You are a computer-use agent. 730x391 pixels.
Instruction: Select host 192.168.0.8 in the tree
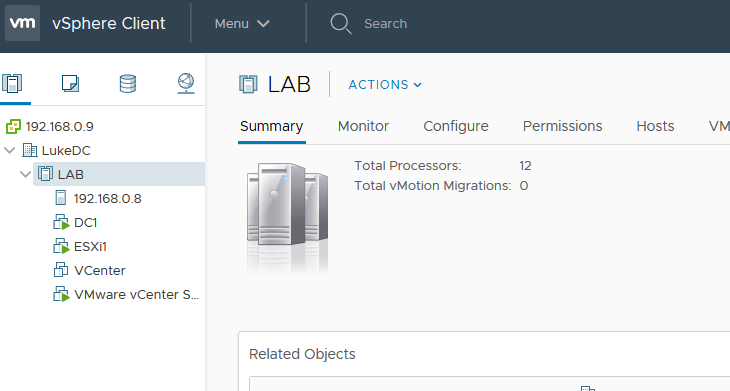pyautogui.click(x=108, y=198)
